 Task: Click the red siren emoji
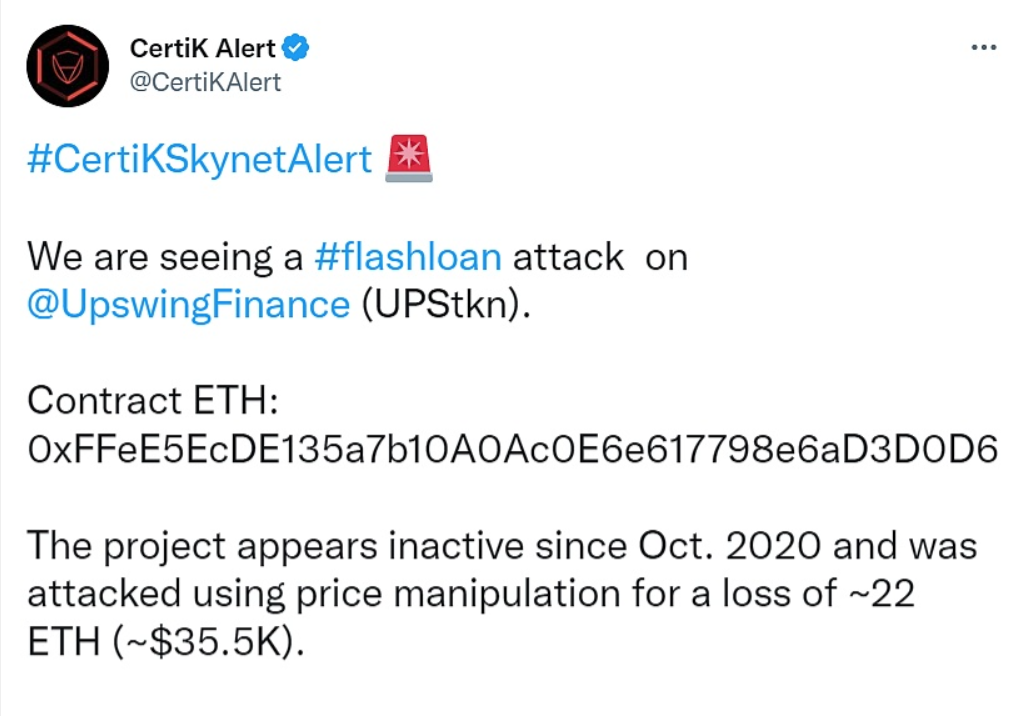408,160
